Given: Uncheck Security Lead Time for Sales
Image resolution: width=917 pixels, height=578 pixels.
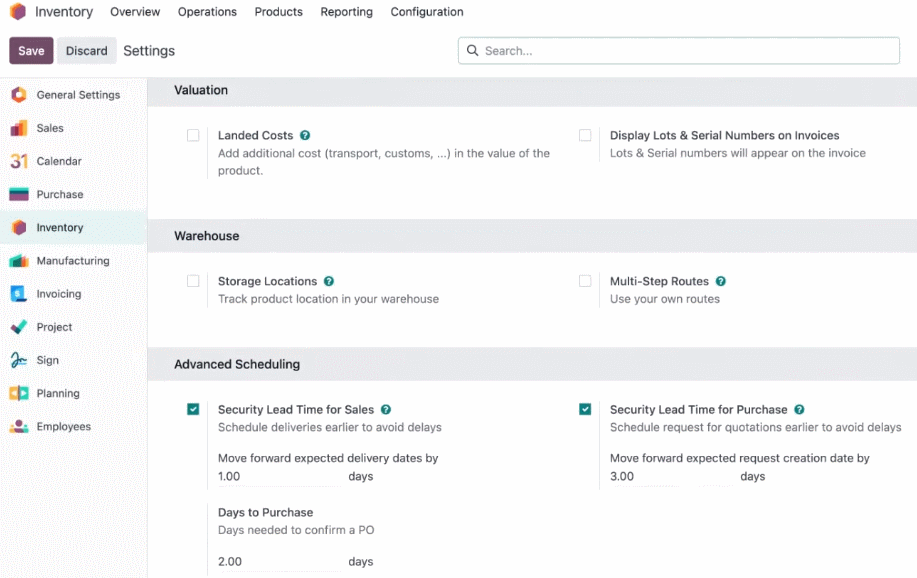Looking at the screenshot, I should (x=193, y=409).
